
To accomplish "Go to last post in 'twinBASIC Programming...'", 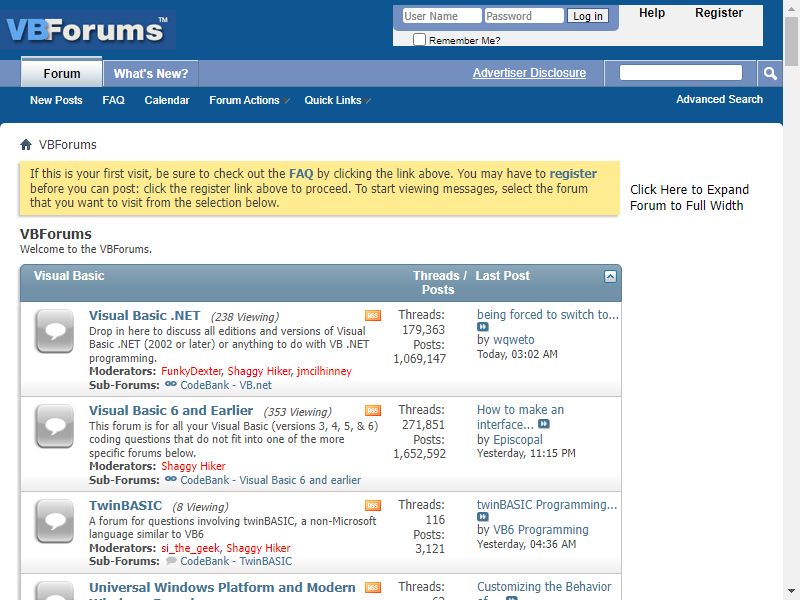I will (x=483, y=517).
